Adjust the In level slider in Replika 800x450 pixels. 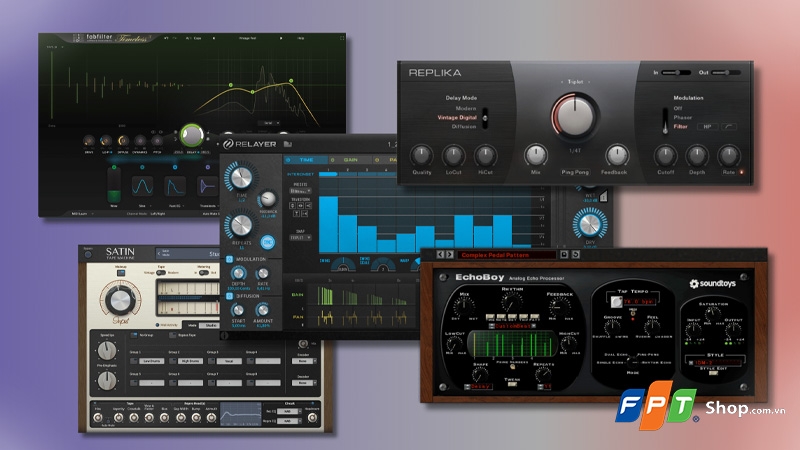point(676,72)
